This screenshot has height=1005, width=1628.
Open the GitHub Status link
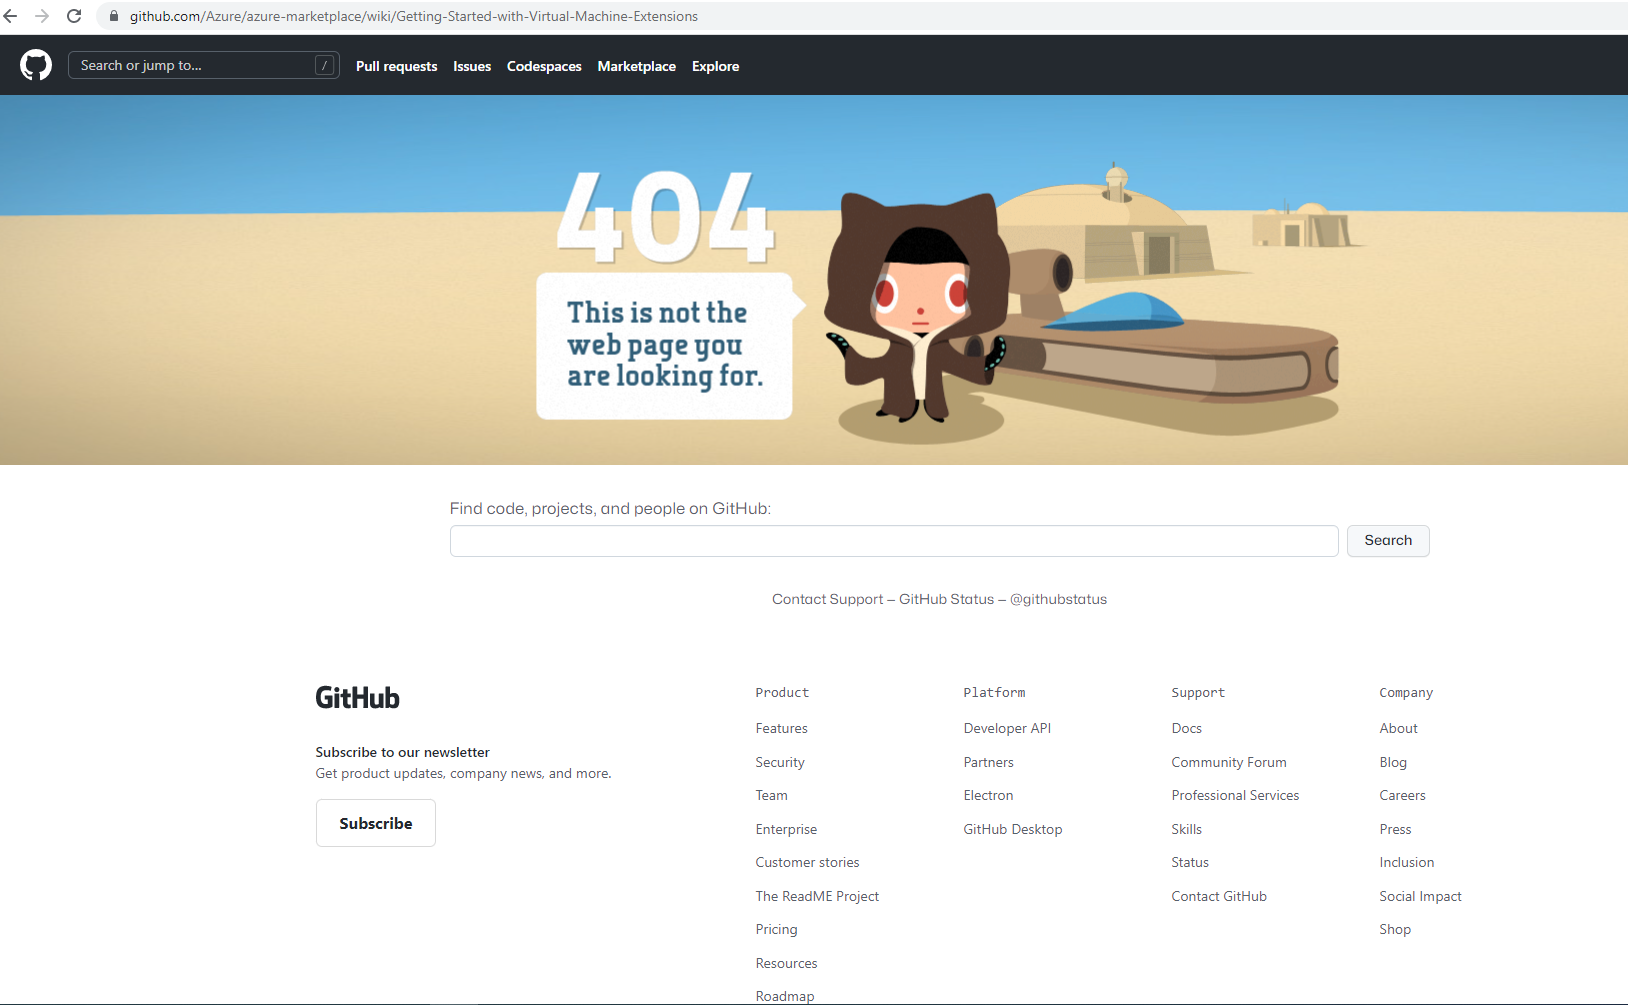(x=945, y=599)
